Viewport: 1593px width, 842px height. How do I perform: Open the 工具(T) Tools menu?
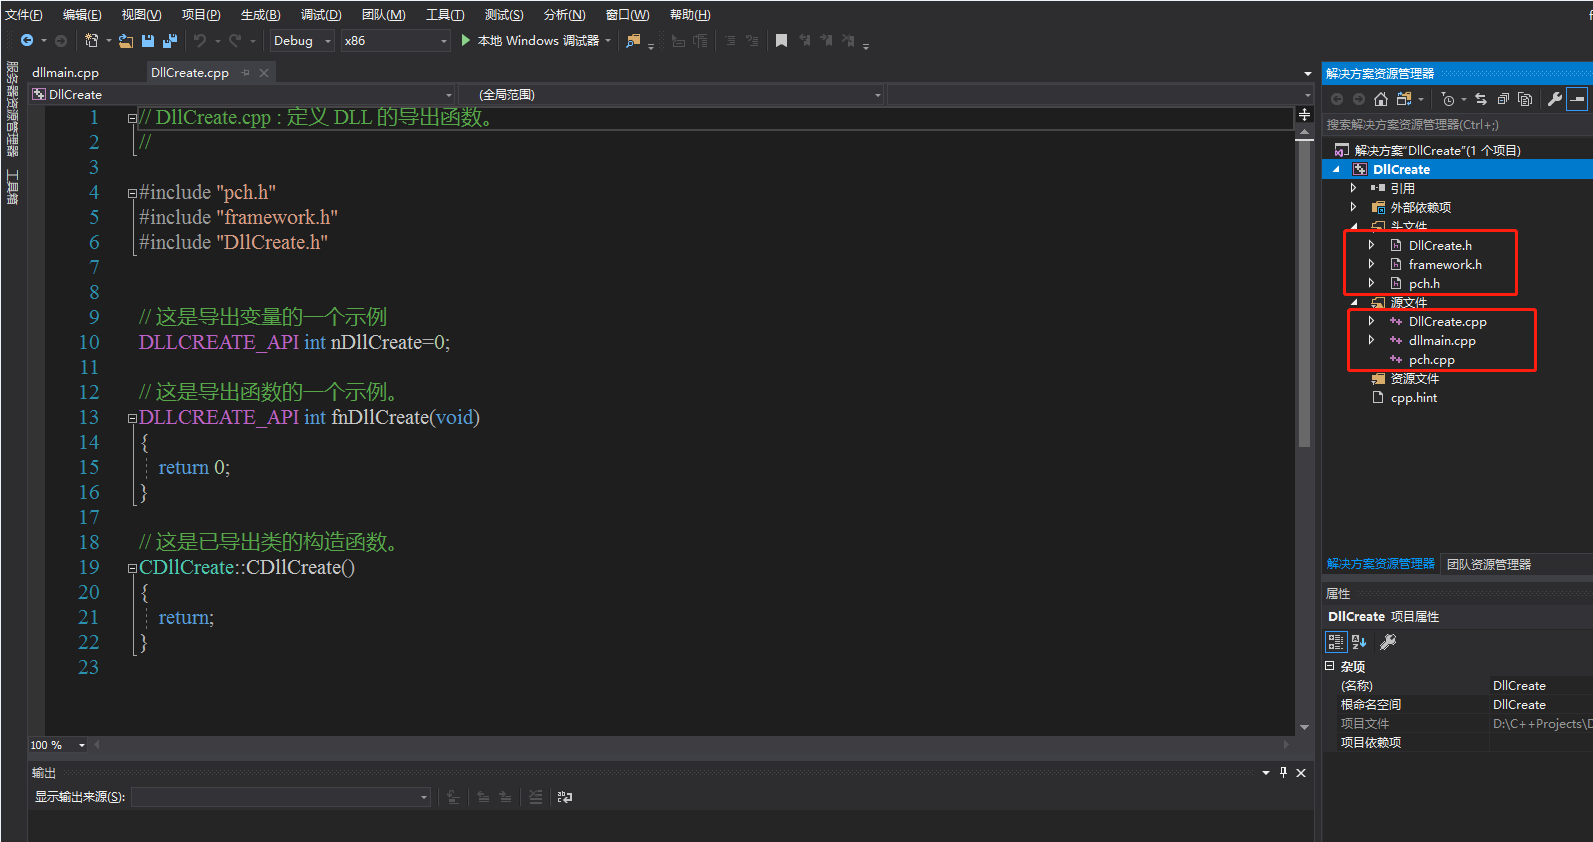point(445,14)
